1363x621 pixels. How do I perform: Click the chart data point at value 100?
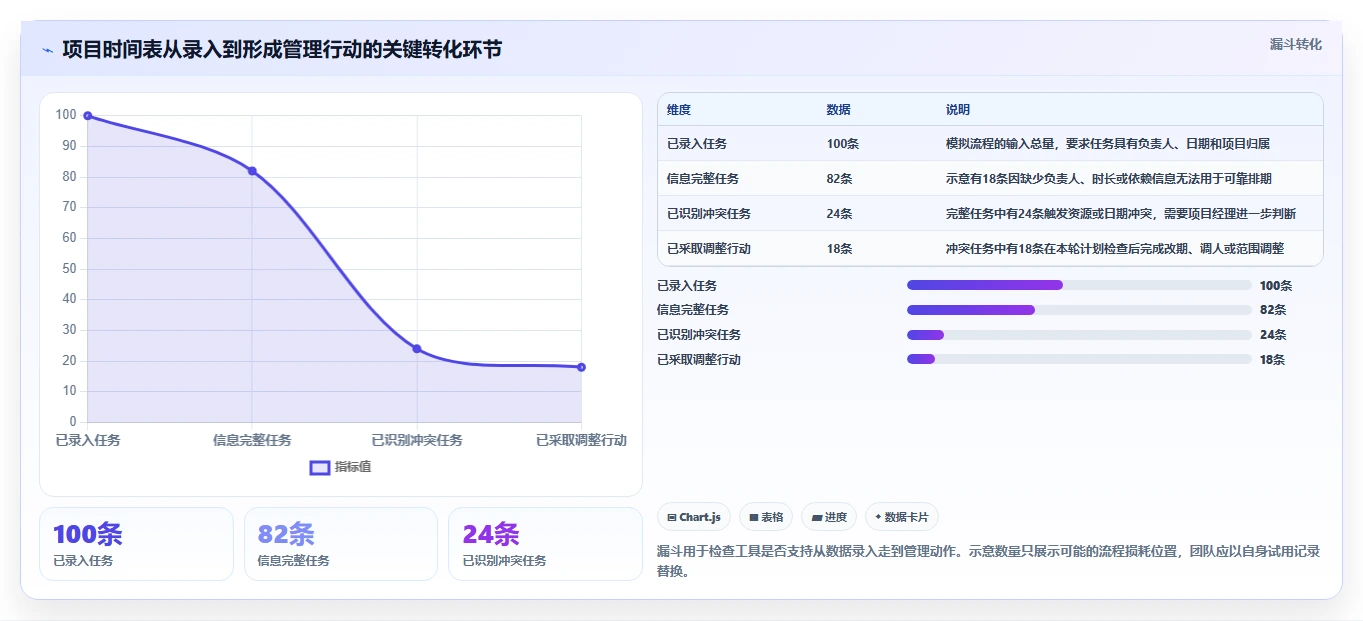tap(88, 116)
